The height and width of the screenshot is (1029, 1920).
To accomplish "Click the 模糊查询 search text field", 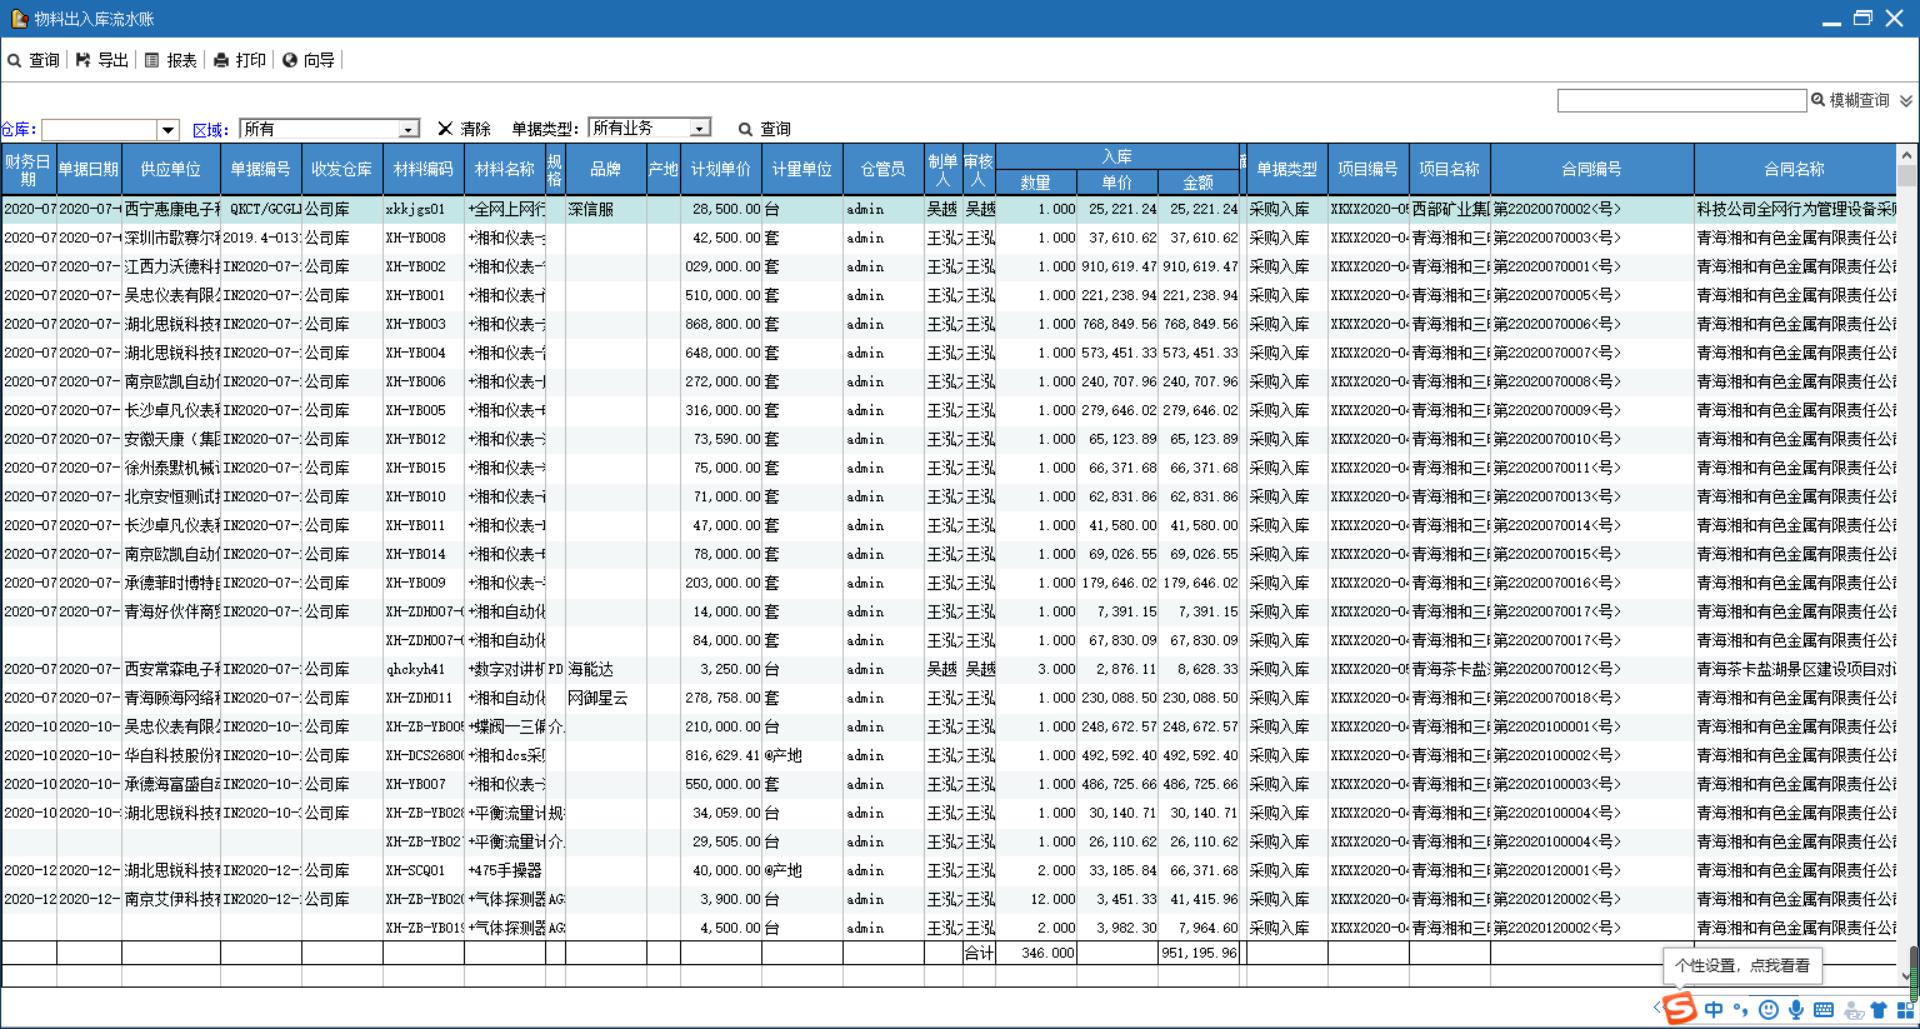I will pos(1681,100).
